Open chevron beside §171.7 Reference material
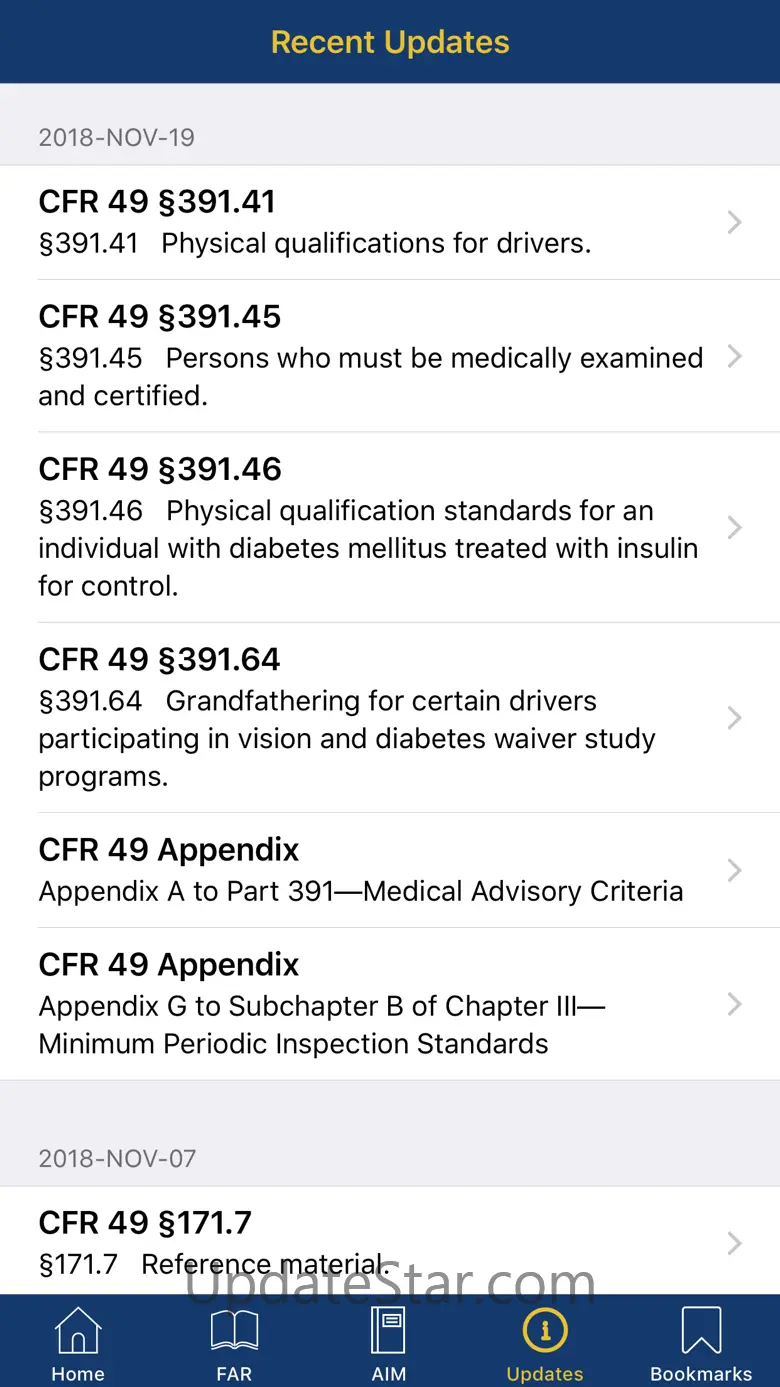Screen dimensions: 780x1387 click(x=735, y=1243)
